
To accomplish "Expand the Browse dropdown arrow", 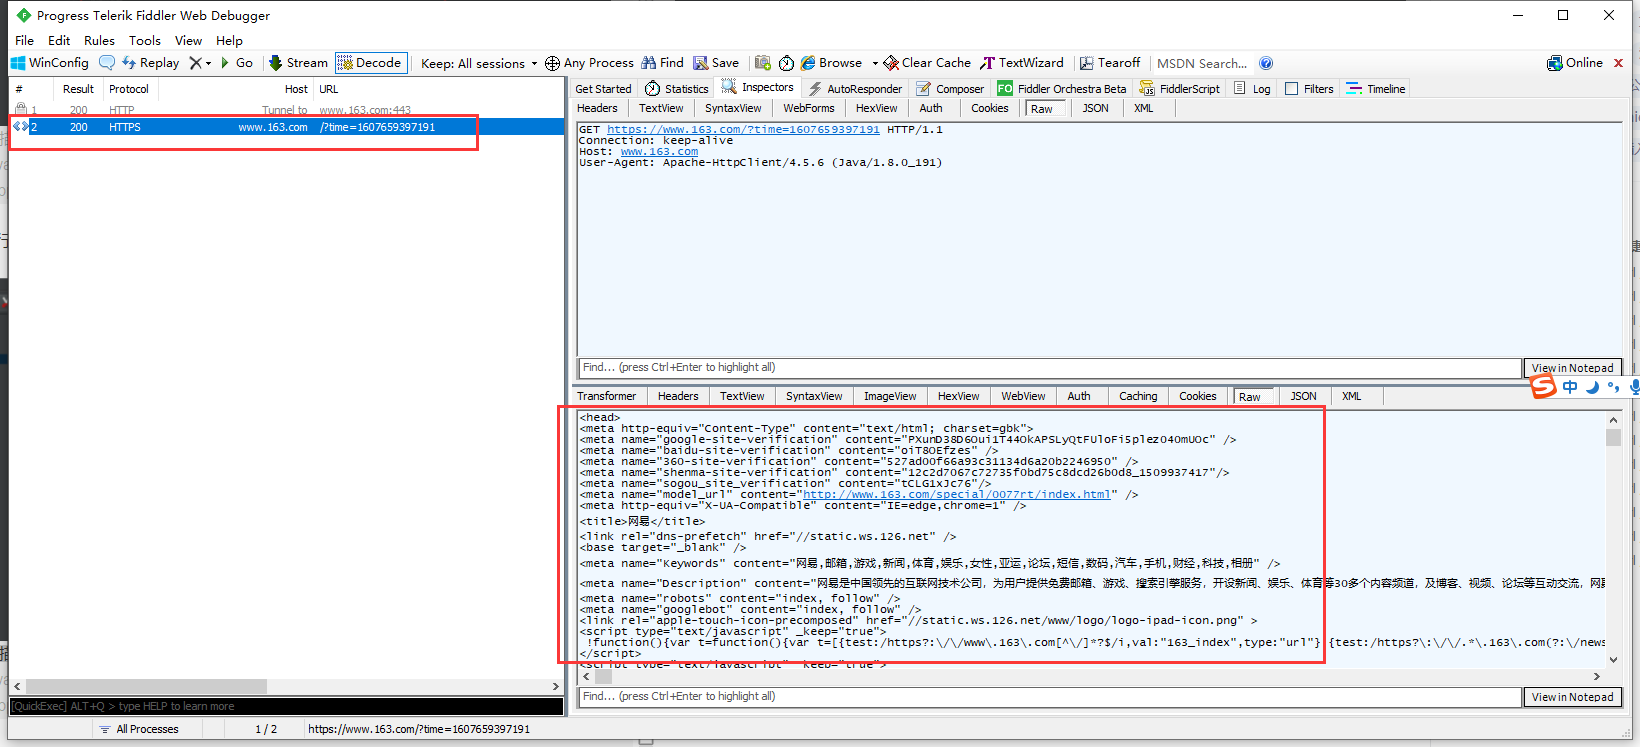I will [874, 63].
